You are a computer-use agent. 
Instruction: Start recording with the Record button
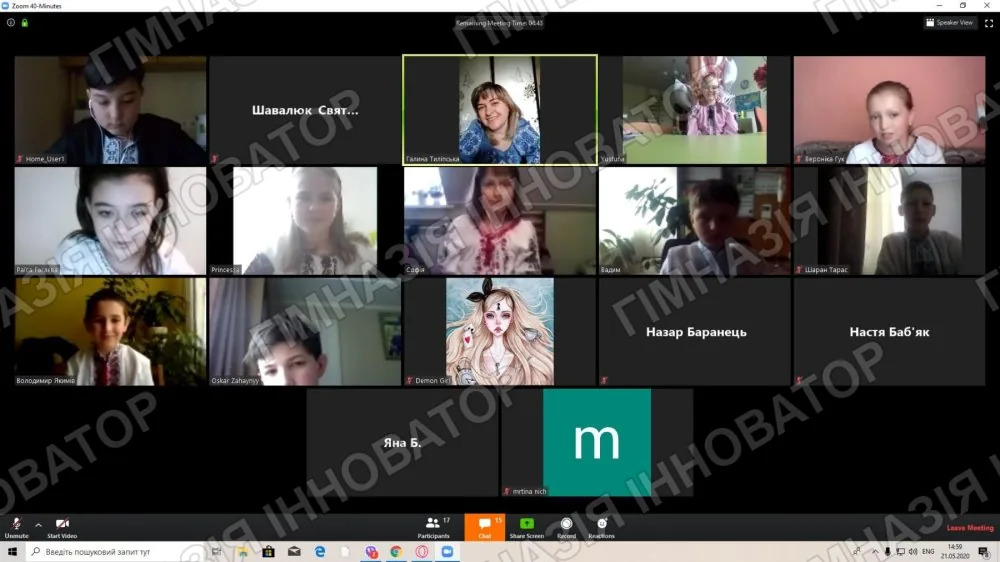point(566,528)
